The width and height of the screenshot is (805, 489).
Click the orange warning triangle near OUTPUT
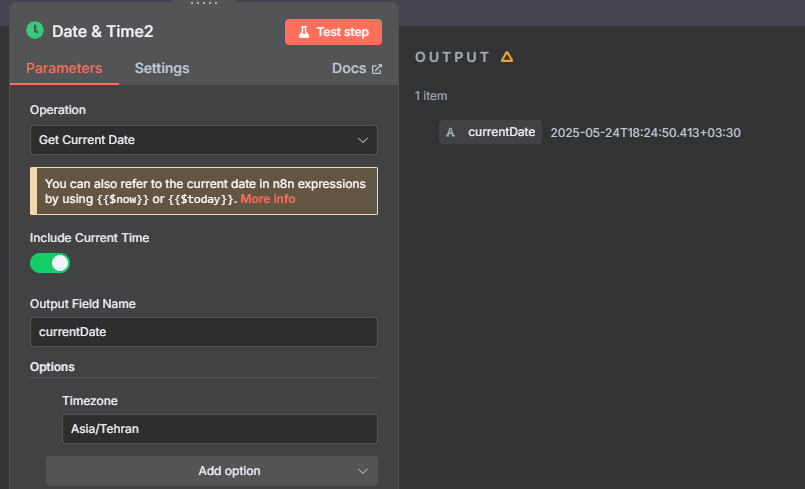[507, 57]
